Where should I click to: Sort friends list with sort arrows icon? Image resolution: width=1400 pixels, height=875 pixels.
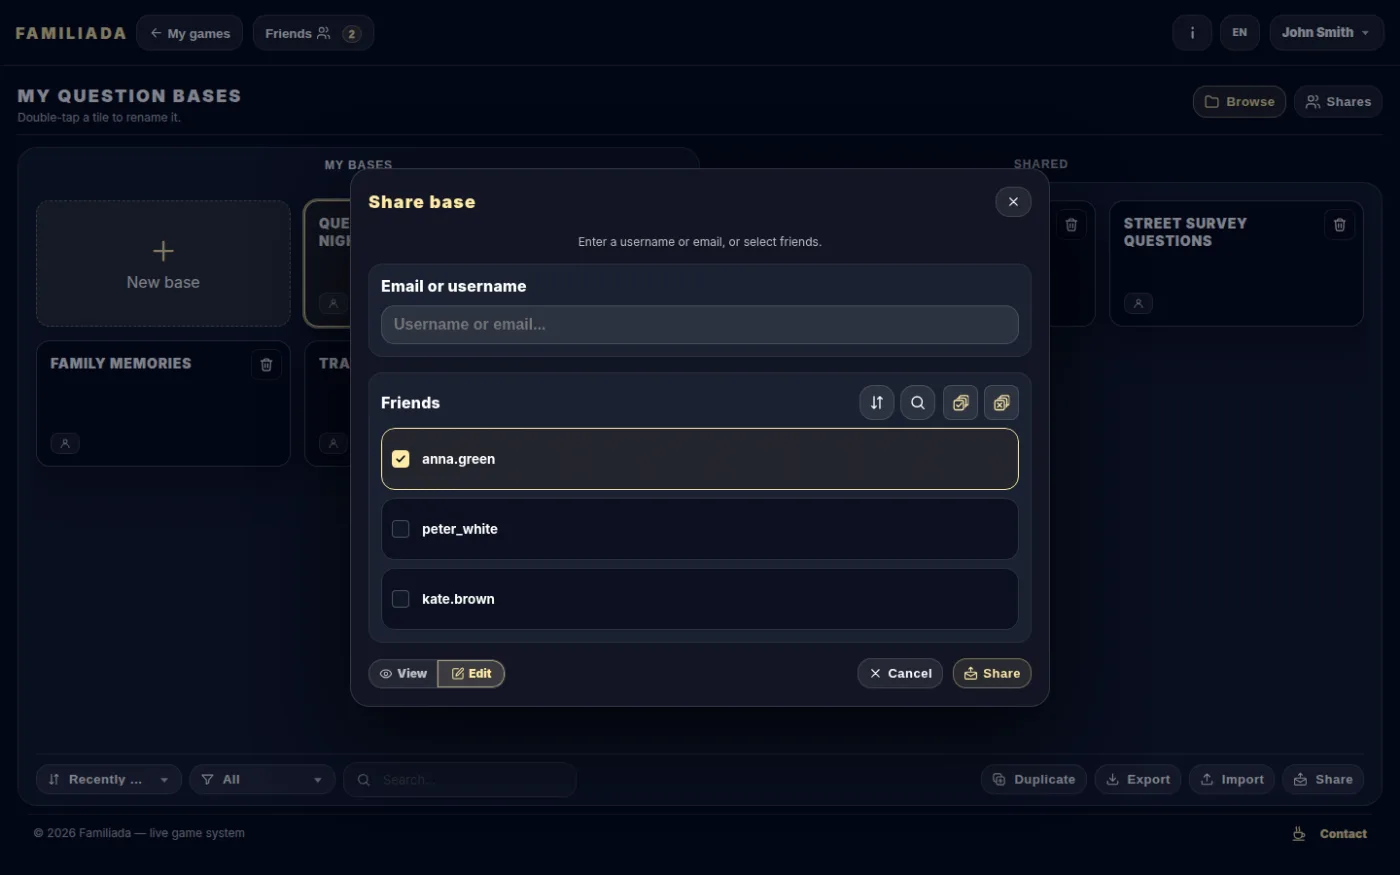[x=877, y=403]
